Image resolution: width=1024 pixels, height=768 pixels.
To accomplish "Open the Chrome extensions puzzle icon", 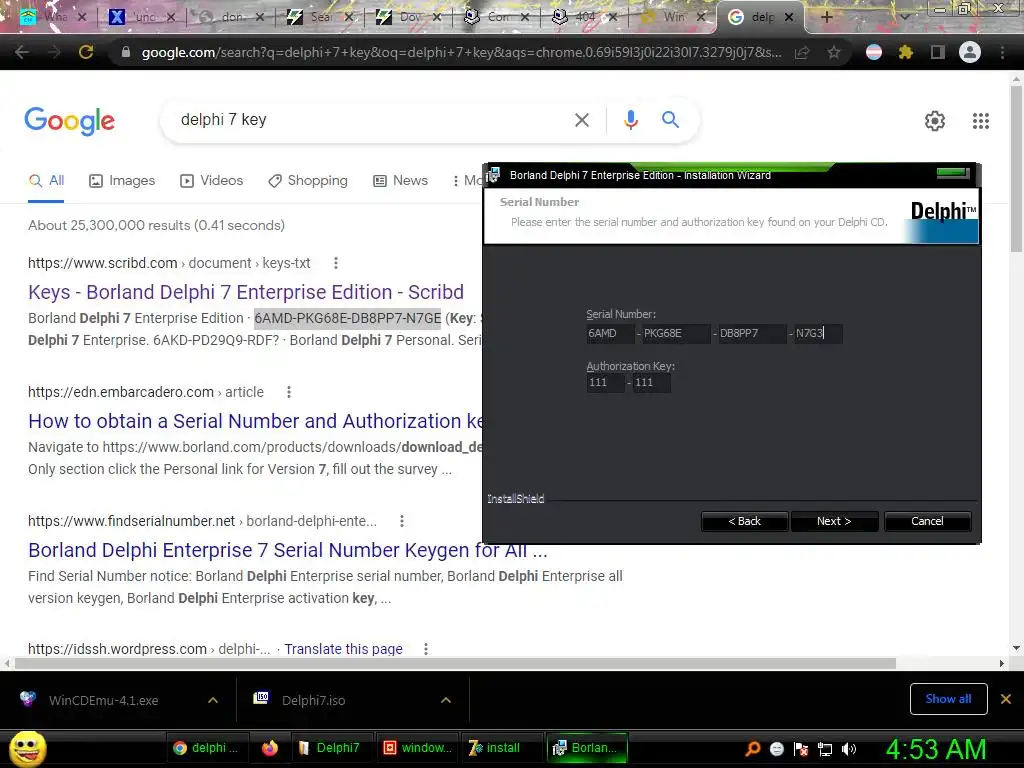I will coord(906,52).
